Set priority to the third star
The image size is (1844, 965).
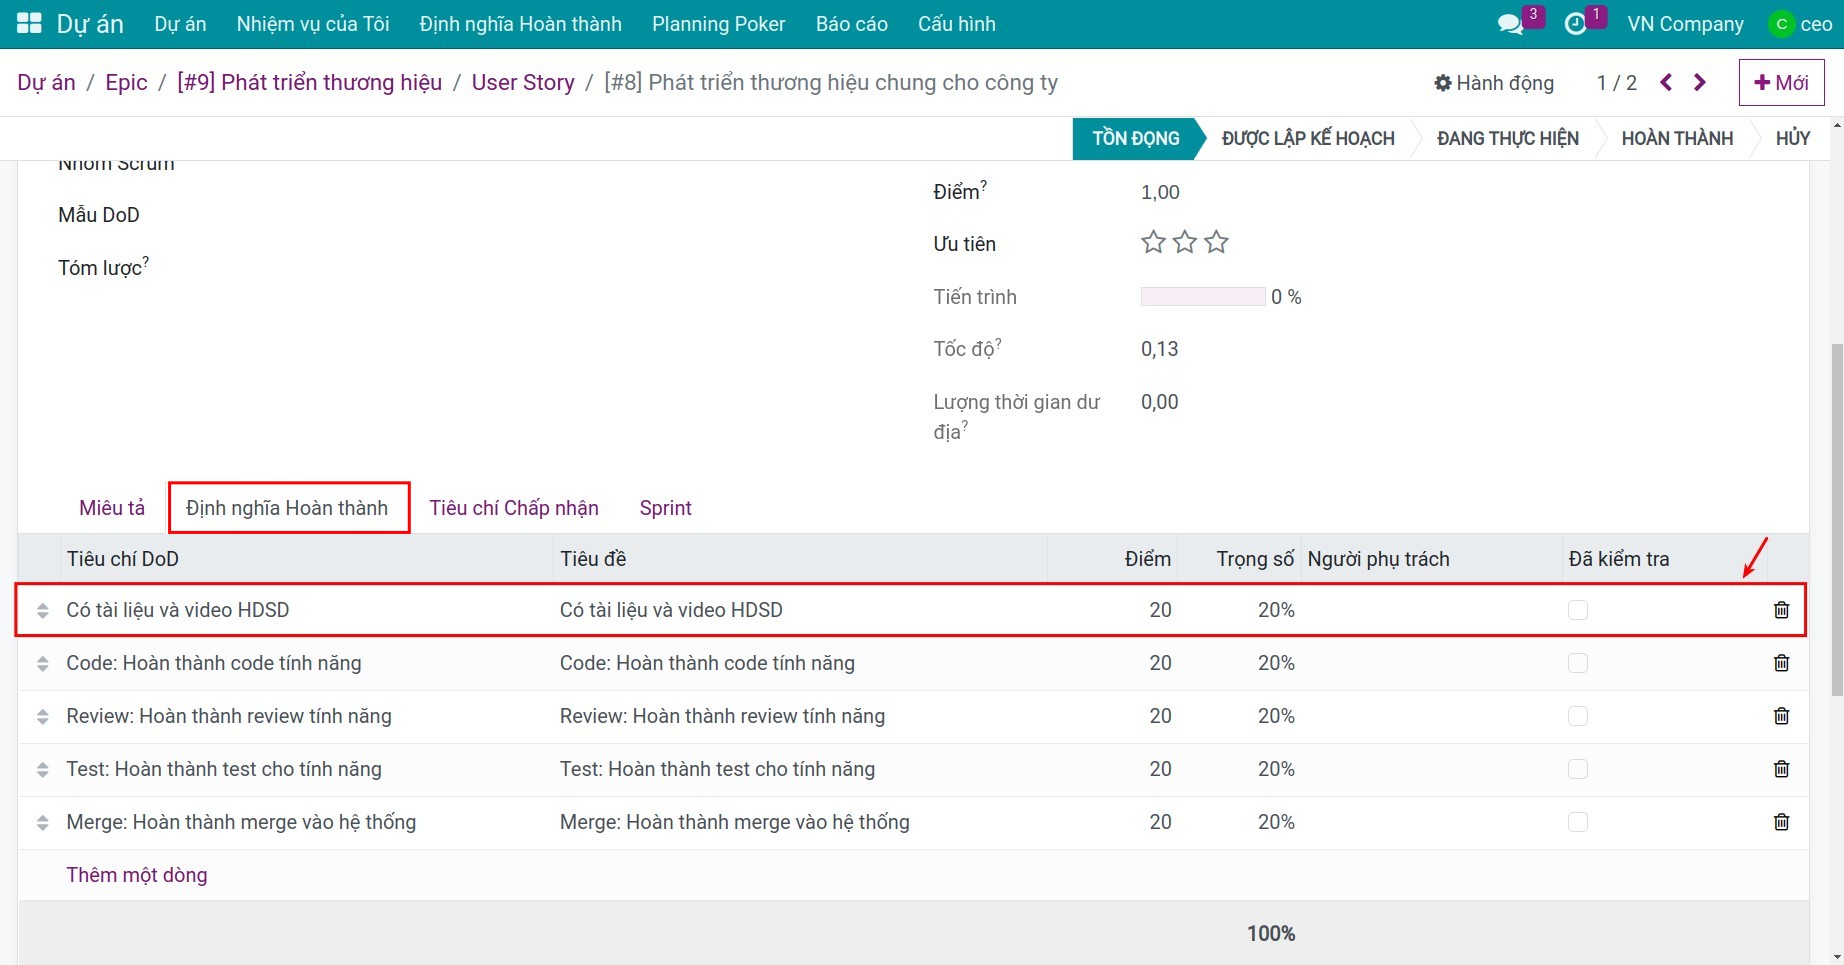[x=1216, y=242]
